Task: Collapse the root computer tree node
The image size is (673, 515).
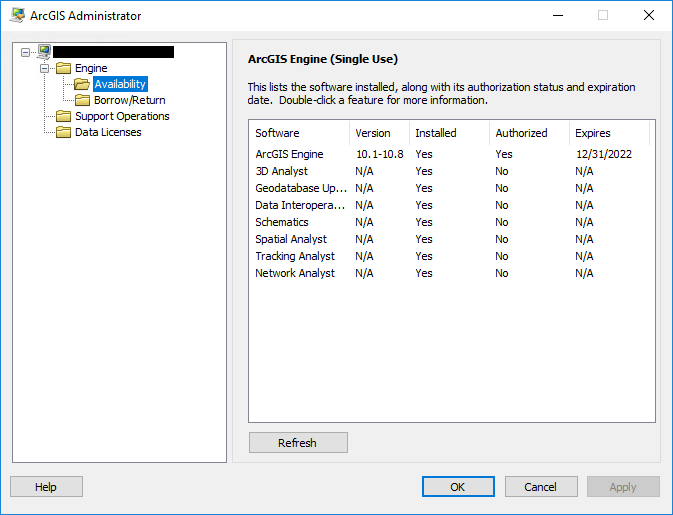Action: tap(25, 52)
